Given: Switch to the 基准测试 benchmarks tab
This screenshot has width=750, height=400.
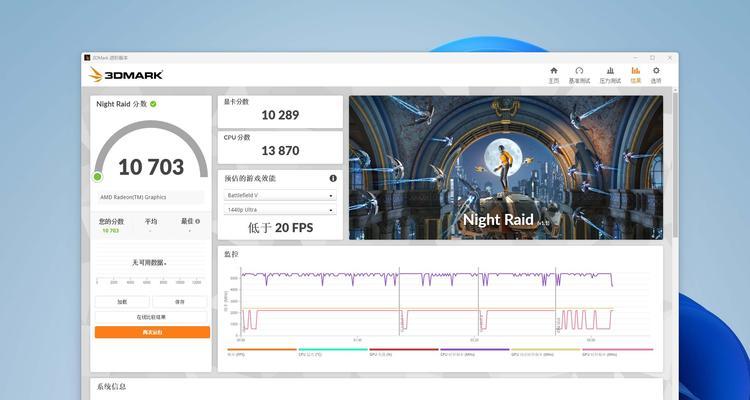Looking at the screenshot, I should pyautogui.click(x=579, y=75).
